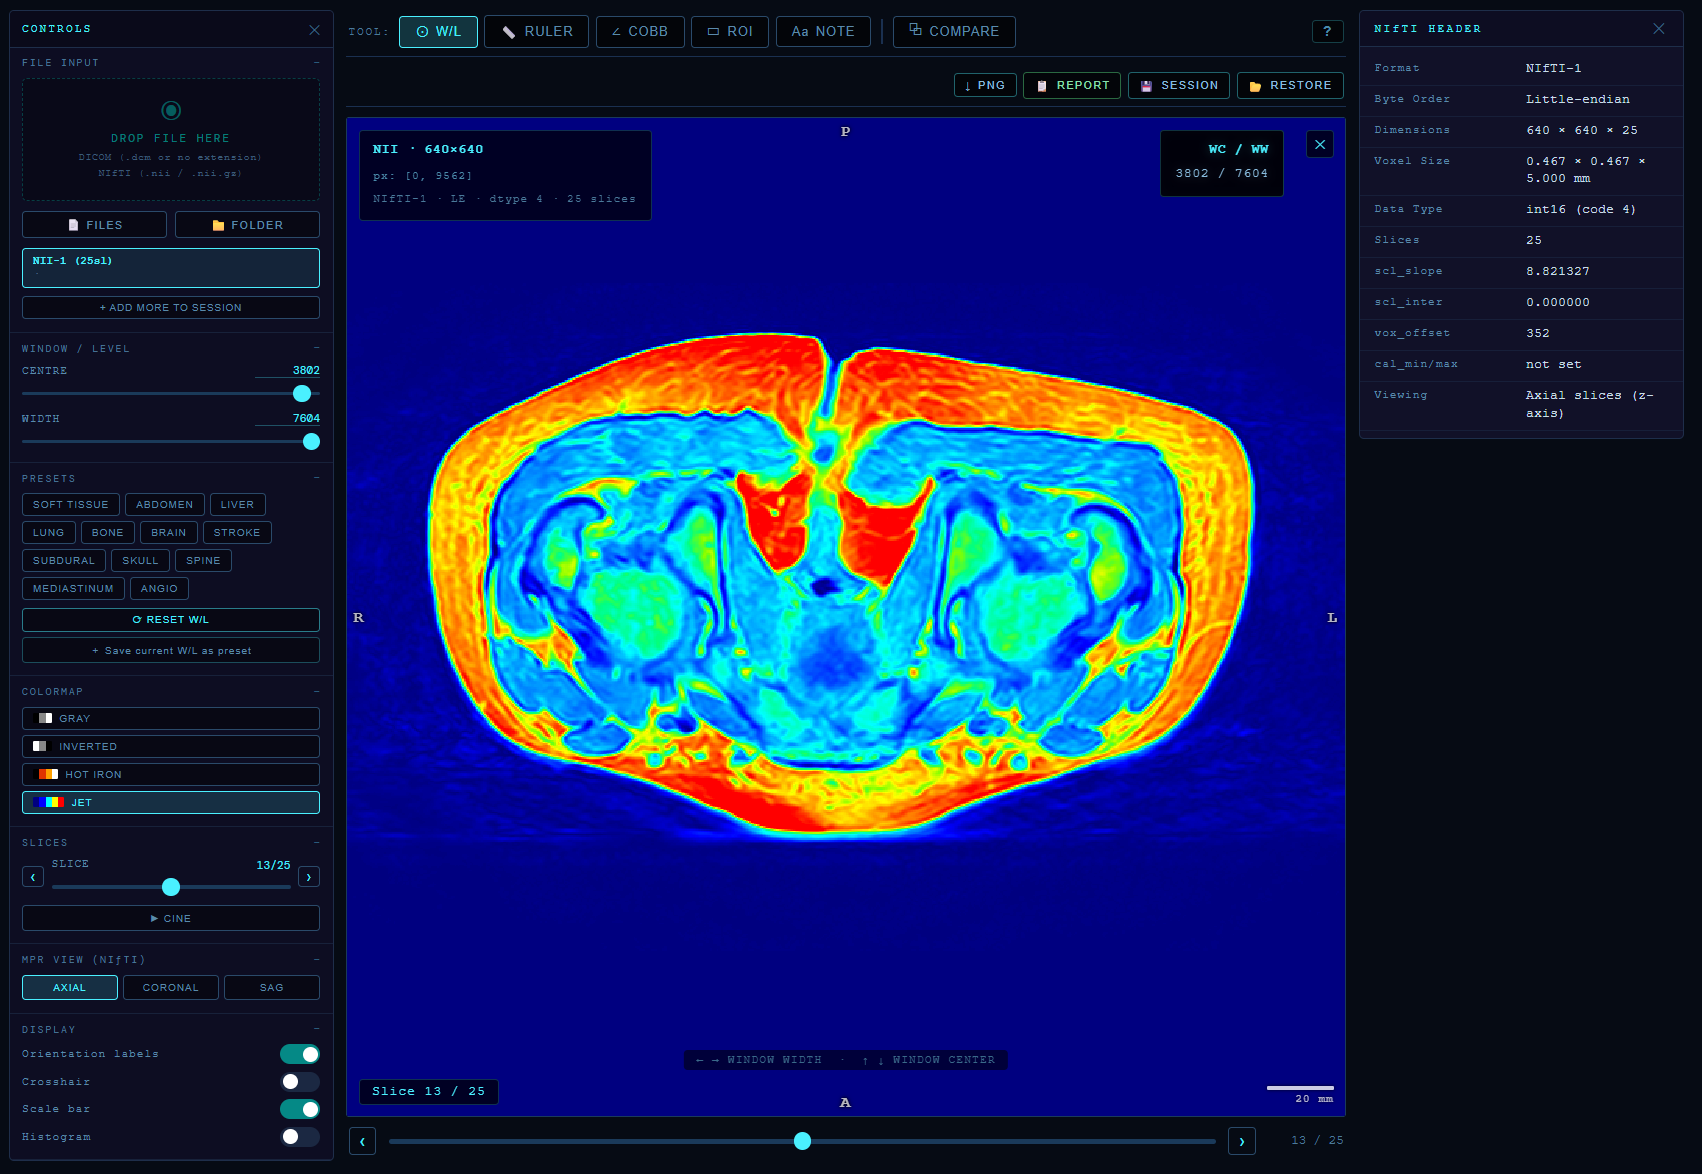The width and height of the screenshot is (1702, 1174).
Task: Collapse the Window / Level section
Action: pos(317,348)
